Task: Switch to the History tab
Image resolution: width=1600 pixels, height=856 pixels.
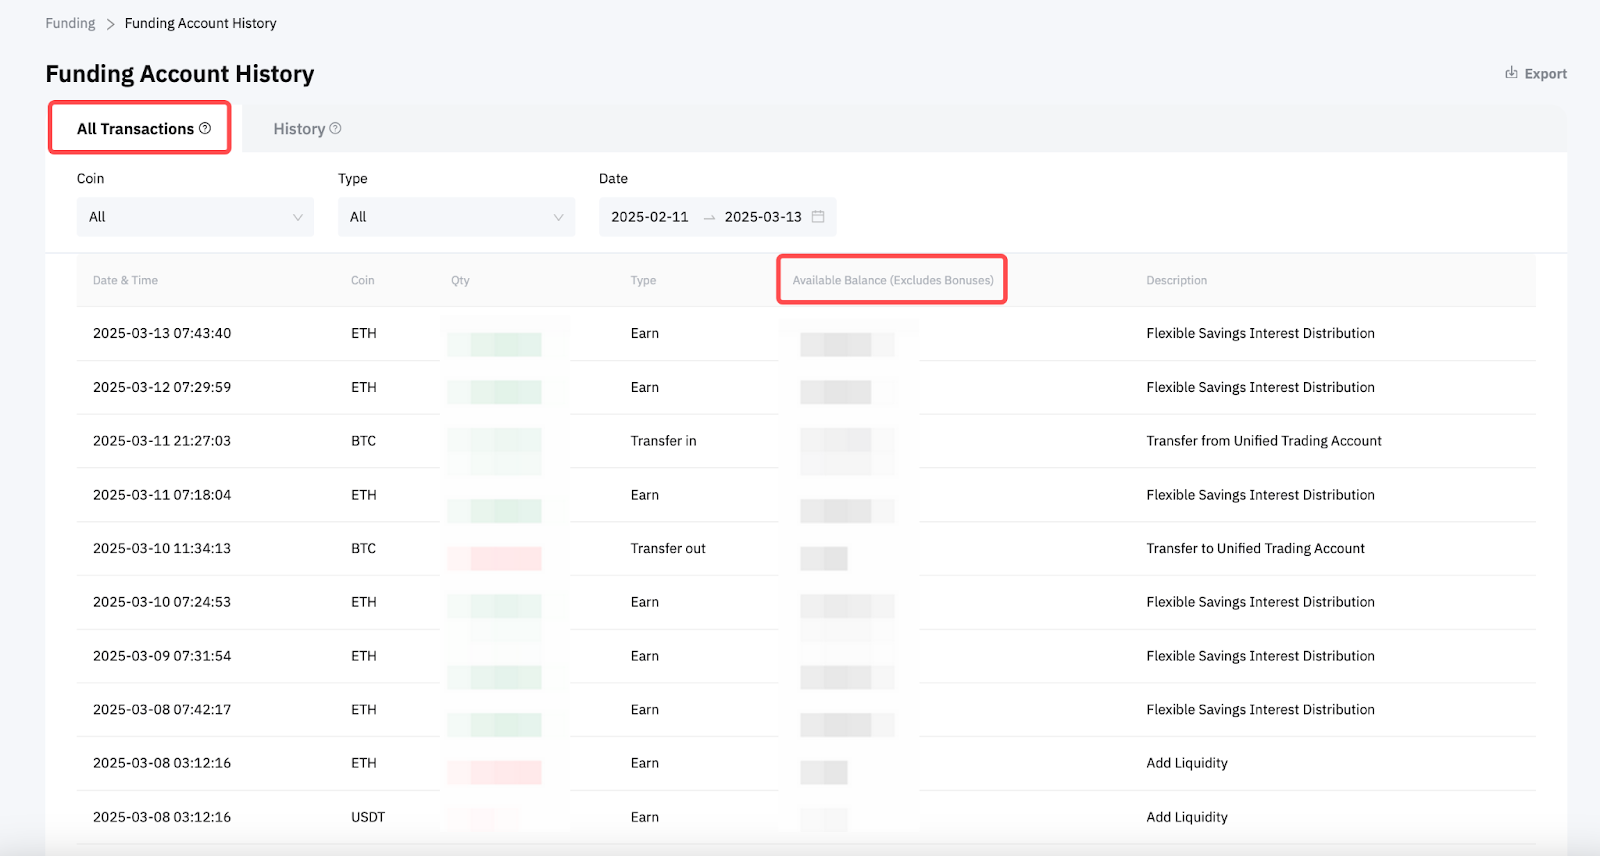Action: tap(299, 129)
